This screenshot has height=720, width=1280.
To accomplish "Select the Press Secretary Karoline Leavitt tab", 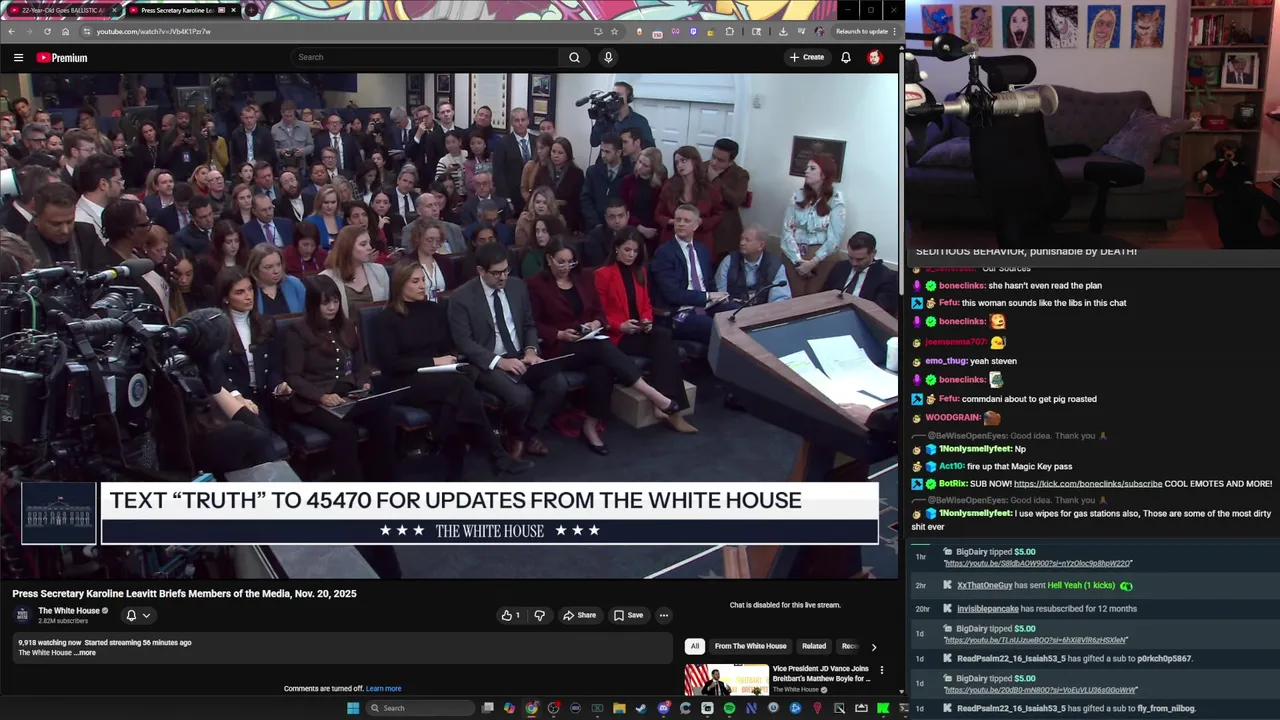I will 183,10.
